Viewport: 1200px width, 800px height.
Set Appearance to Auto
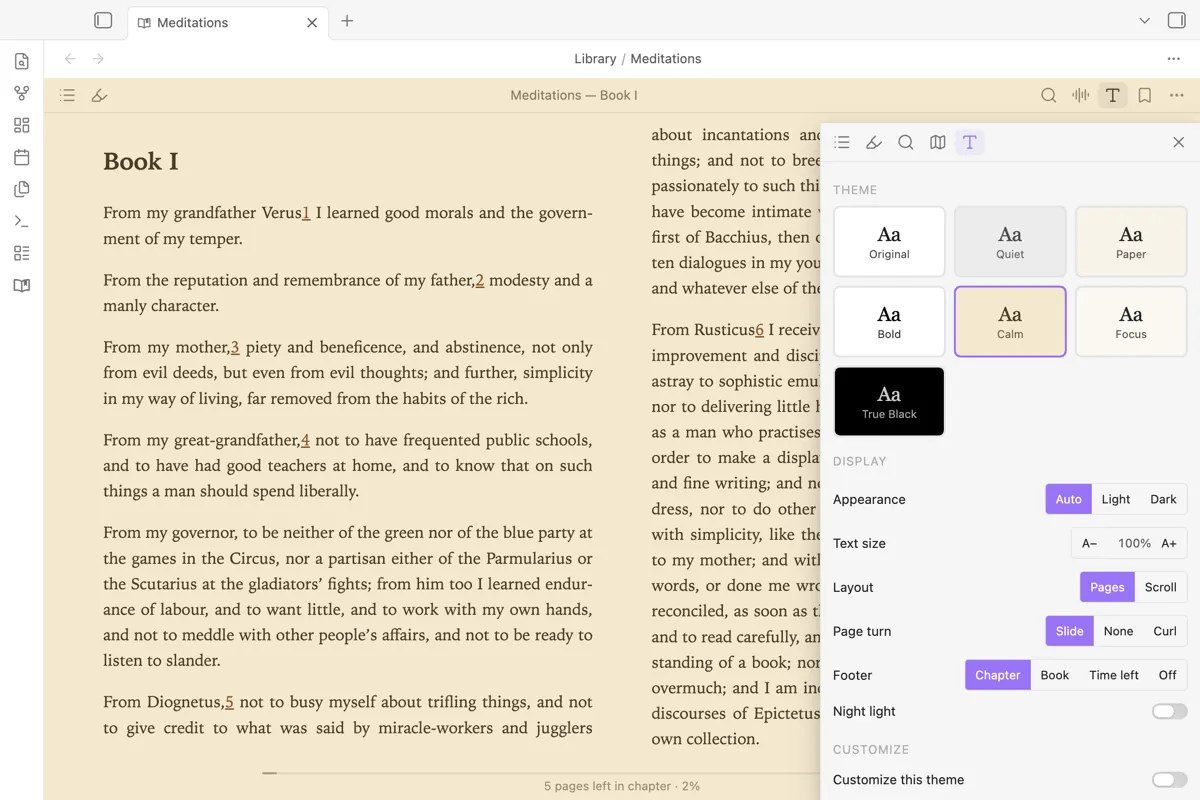[x=1068, y=499]
